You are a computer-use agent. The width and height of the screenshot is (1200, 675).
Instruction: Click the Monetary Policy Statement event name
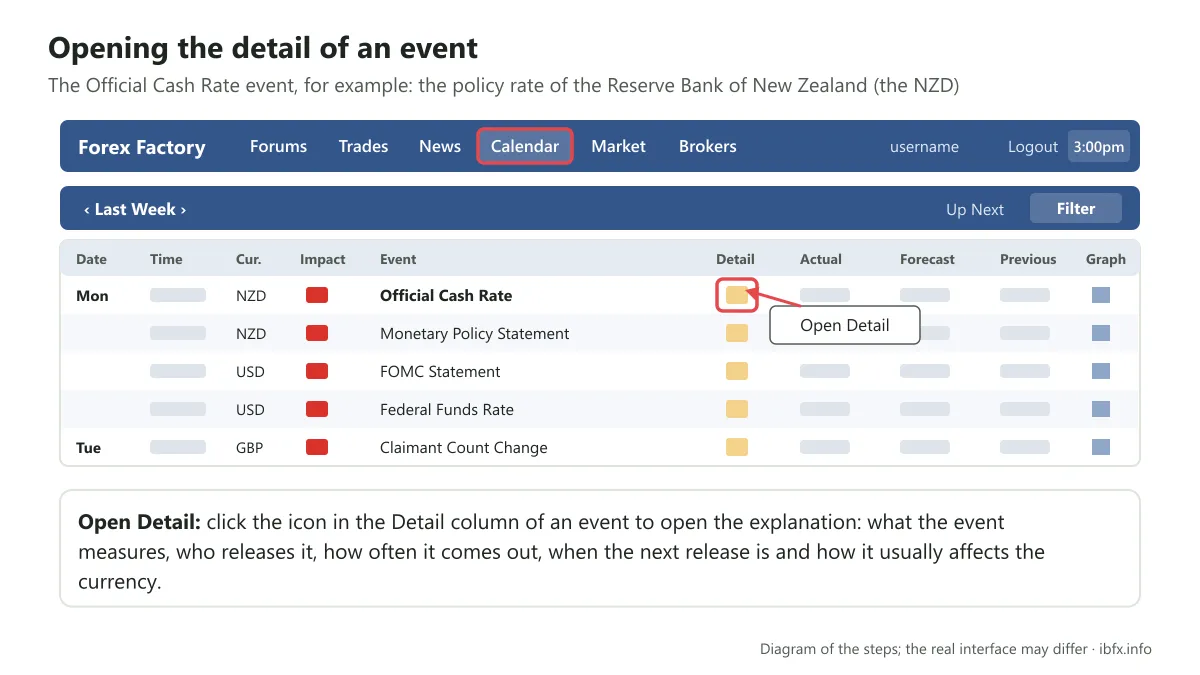(x=475, y=334)
